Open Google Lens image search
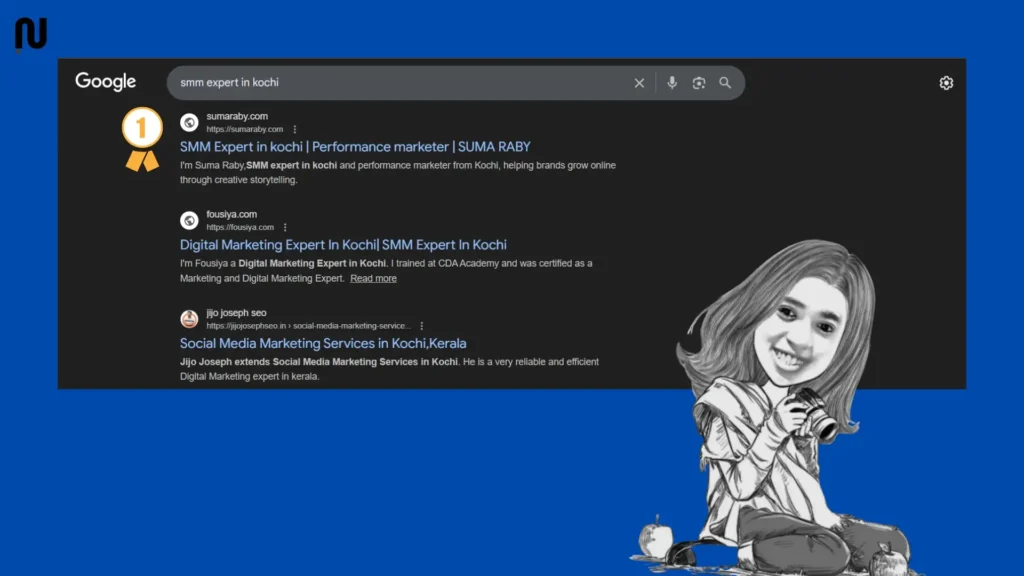1024x576 pixels. (x=698, y=83)
